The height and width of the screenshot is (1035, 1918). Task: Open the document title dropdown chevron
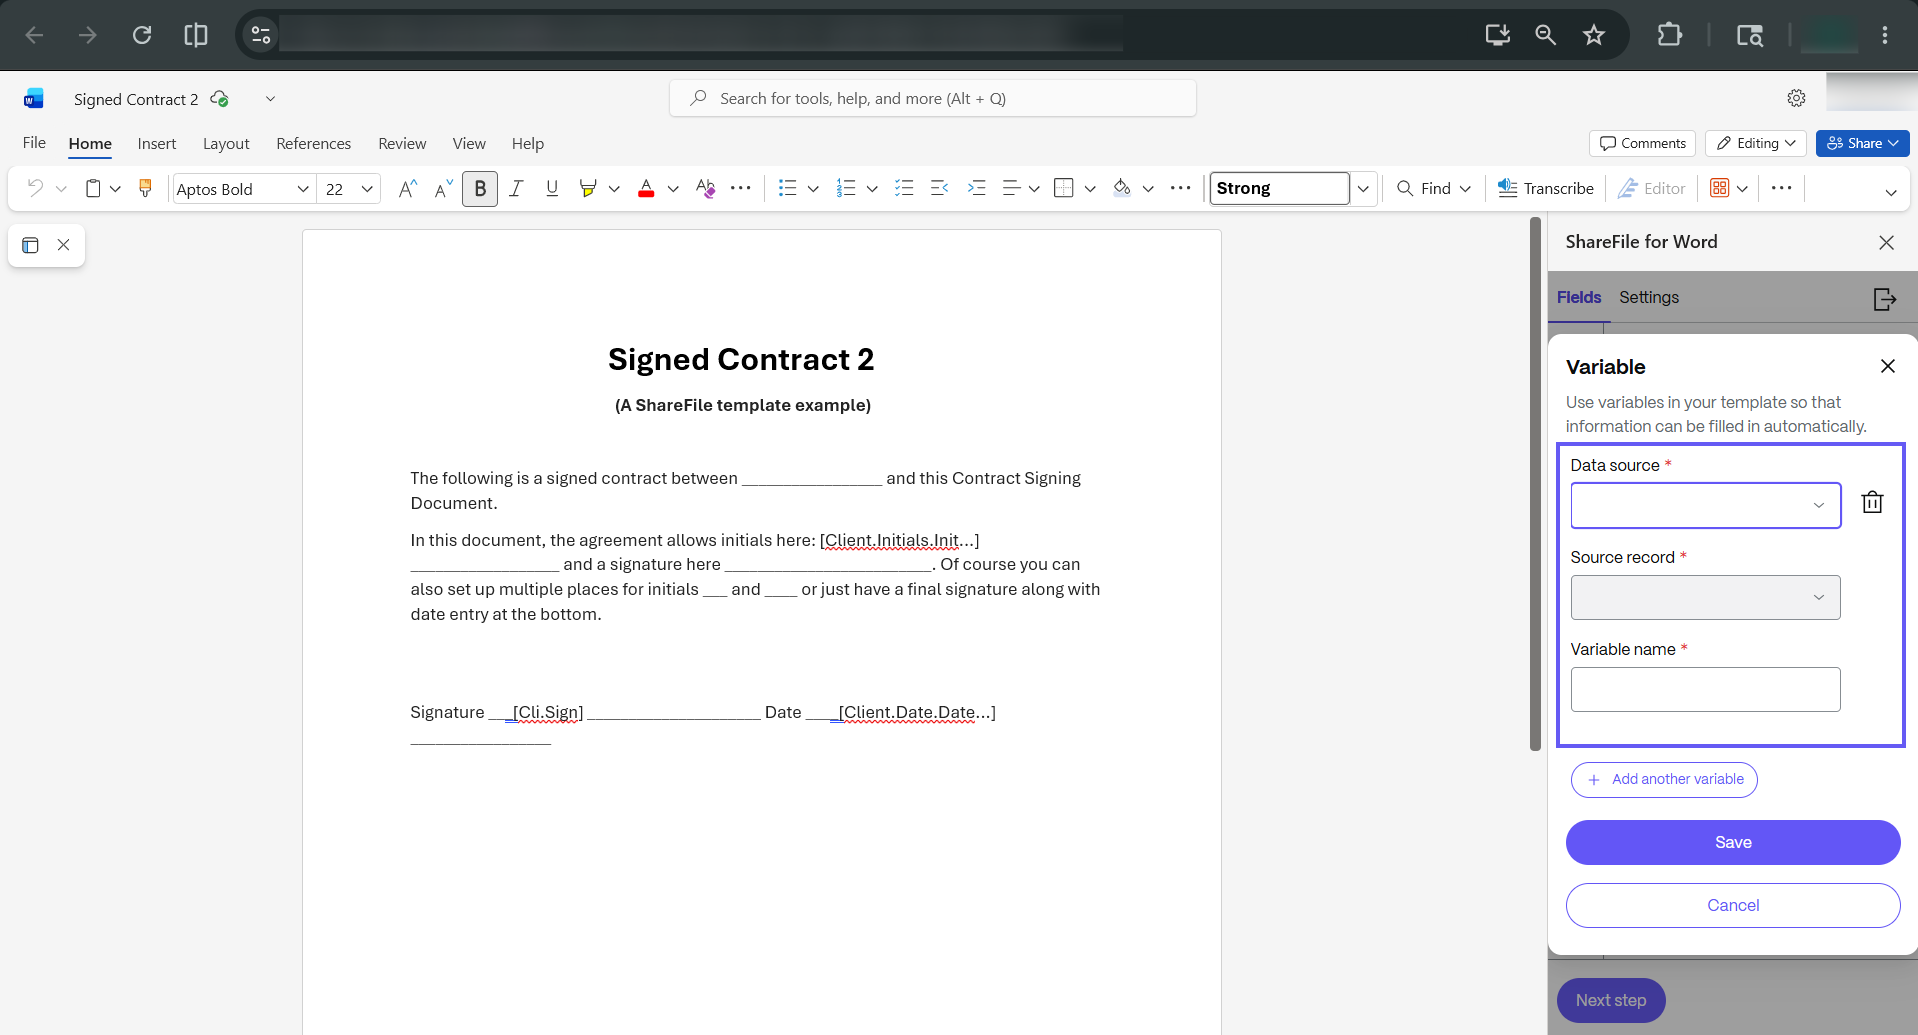click(x=270, y=99)
